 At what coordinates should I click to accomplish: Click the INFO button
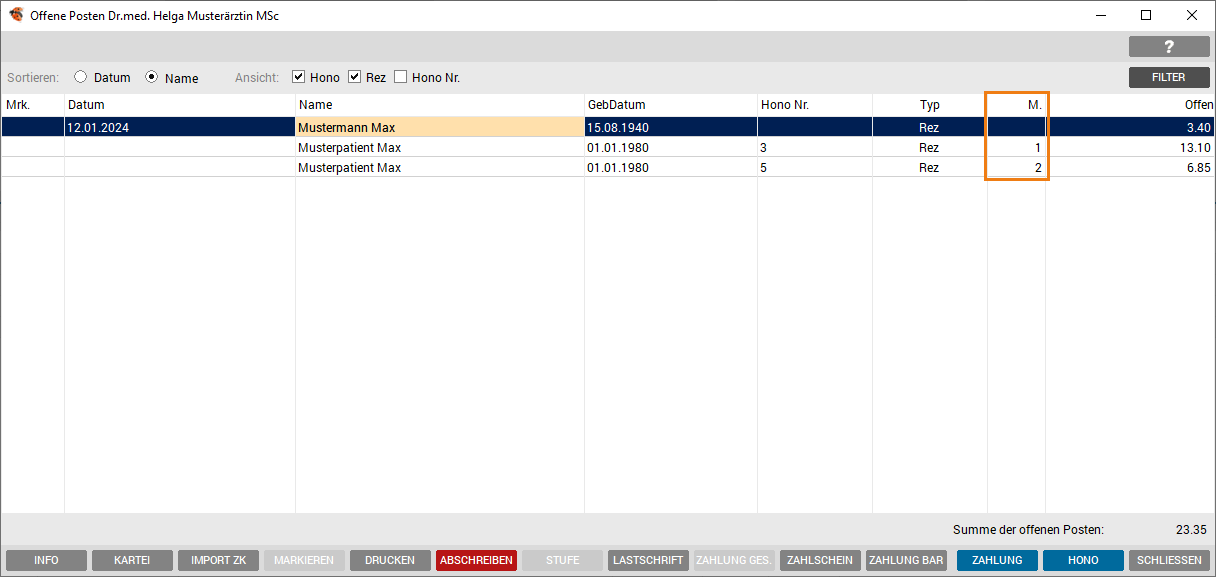coord(46,561)
